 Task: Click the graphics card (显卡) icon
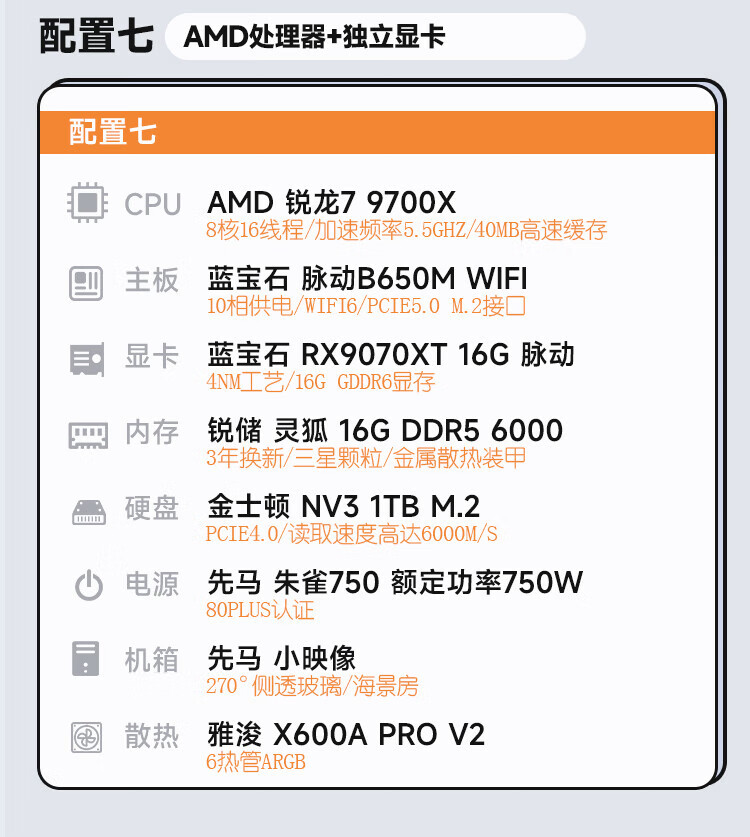click(x=87, y=357)
